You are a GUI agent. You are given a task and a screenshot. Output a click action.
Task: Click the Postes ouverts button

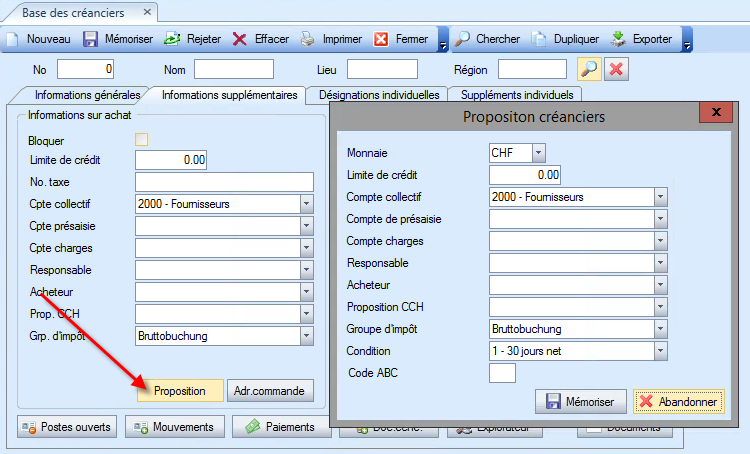tap(67, 427)
